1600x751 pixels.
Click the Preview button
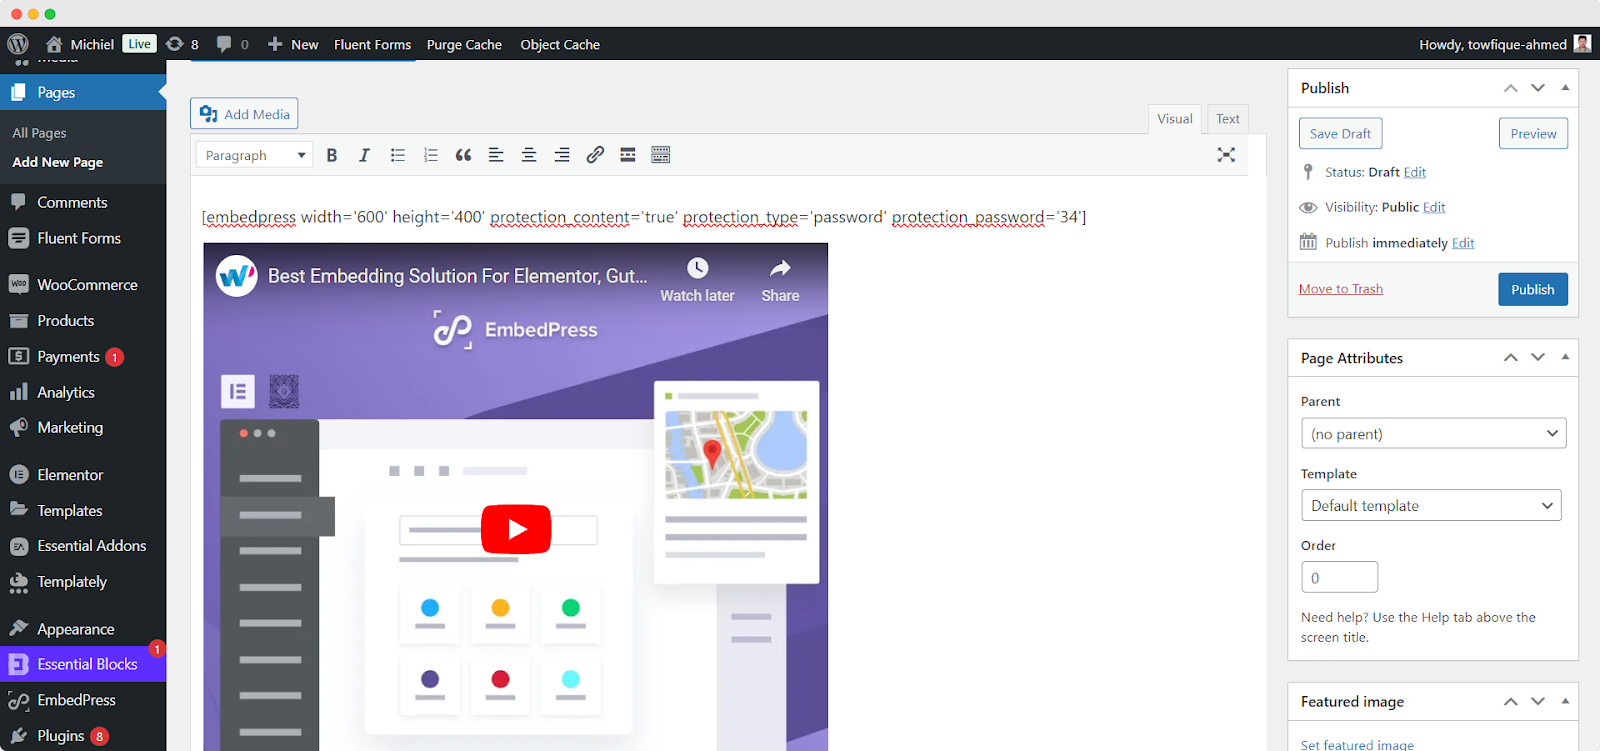[1533, 133]
